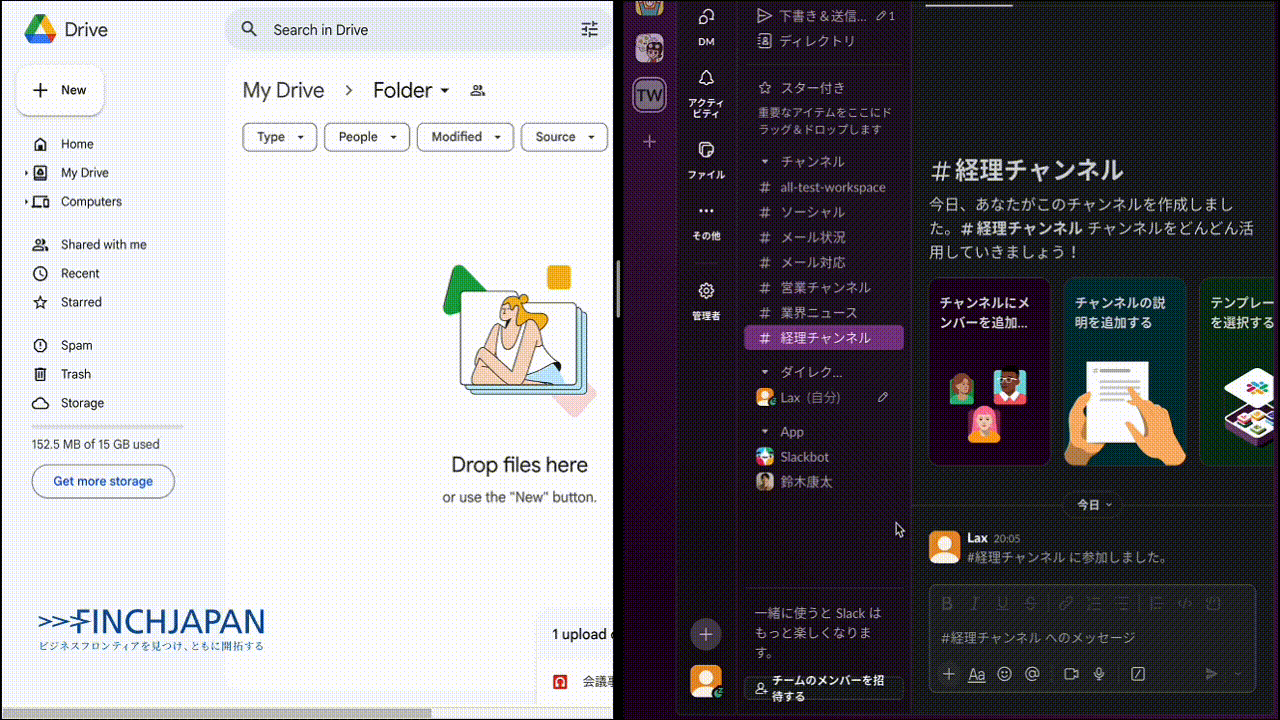Screen dimensions: 1280x720
Task: Click the 管理者 gear icon in Slack
Action: tap(706, 291)
